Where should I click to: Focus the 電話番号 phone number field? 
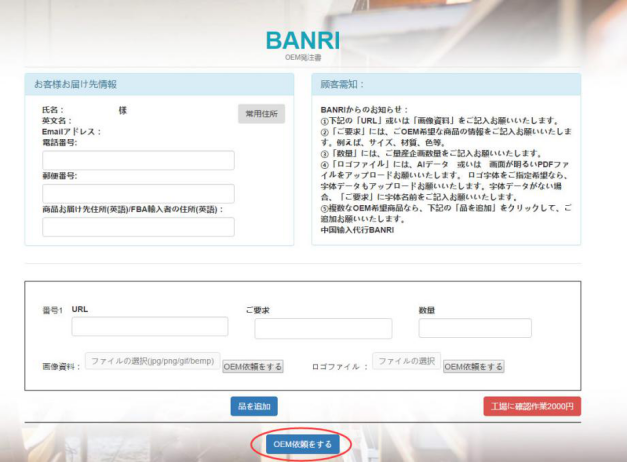[138, 161]
